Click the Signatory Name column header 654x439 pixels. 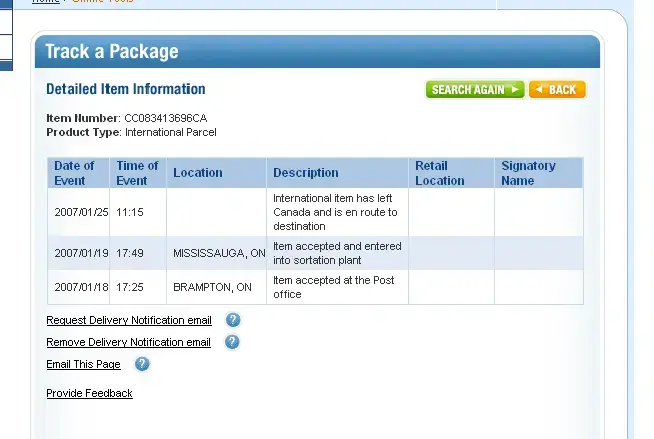538,173
